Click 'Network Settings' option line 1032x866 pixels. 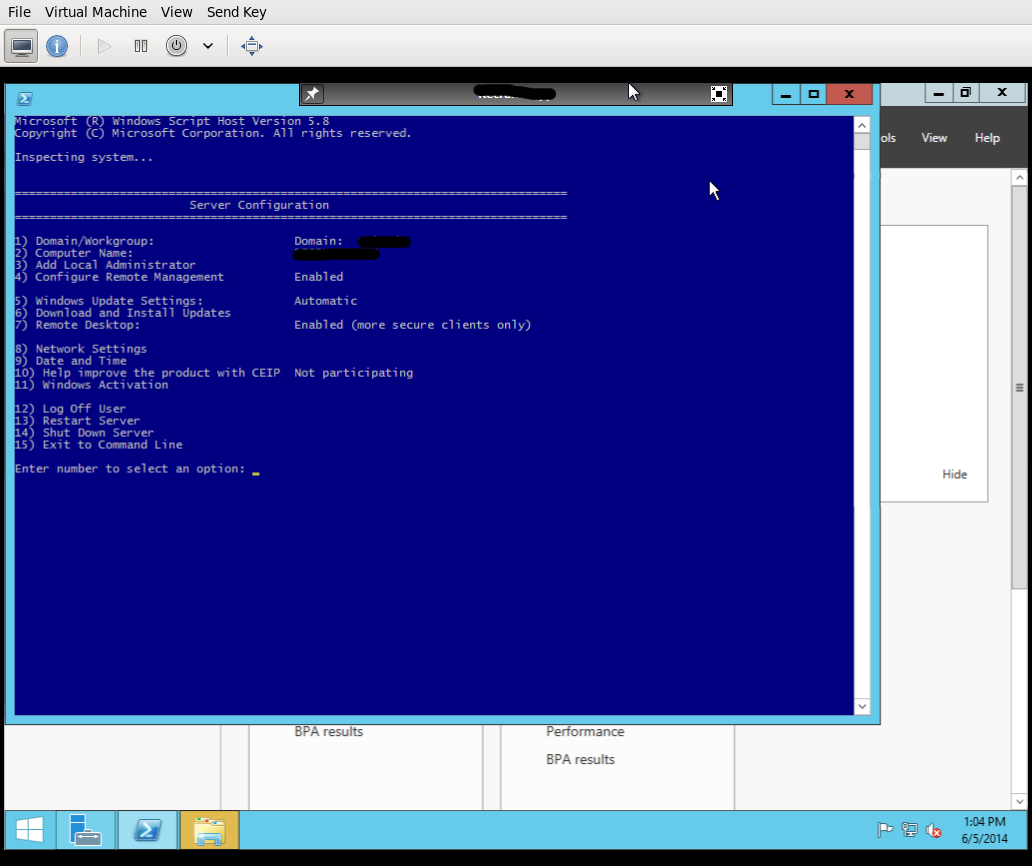[x=80, y=349]
